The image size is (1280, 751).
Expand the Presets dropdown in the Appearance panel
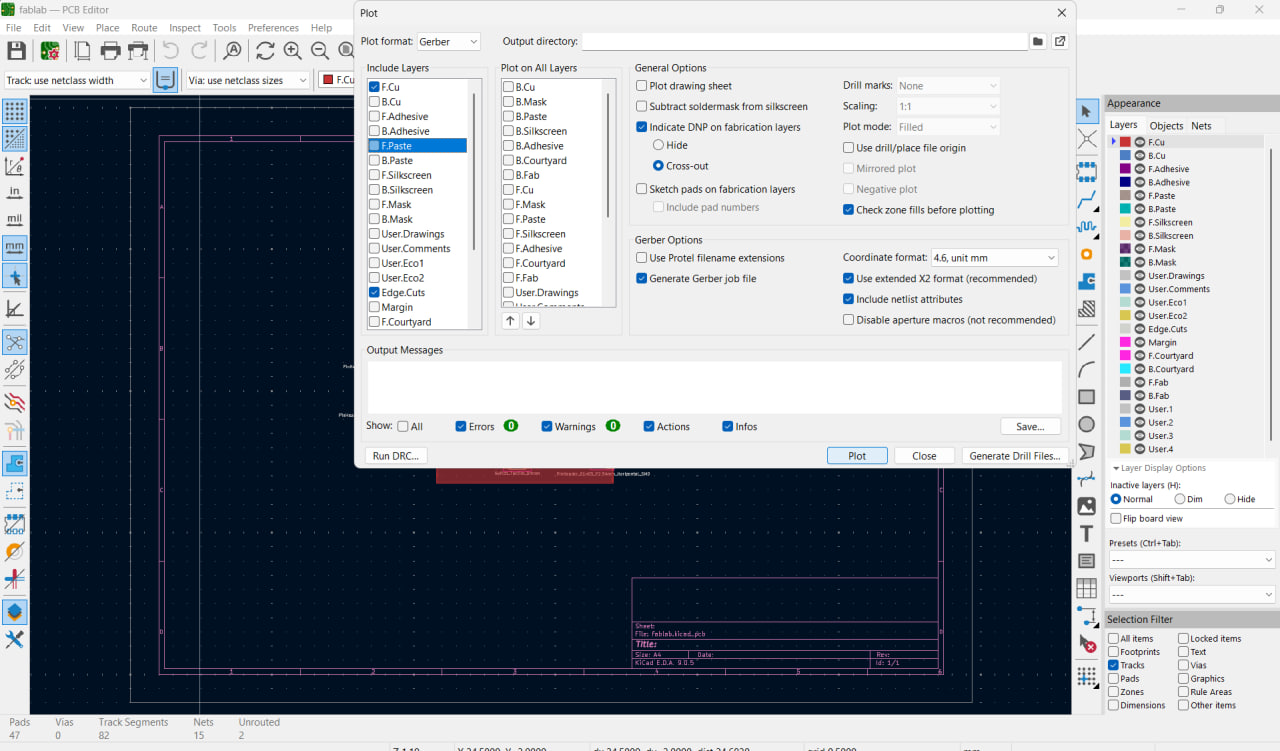tap(1191, 560)
